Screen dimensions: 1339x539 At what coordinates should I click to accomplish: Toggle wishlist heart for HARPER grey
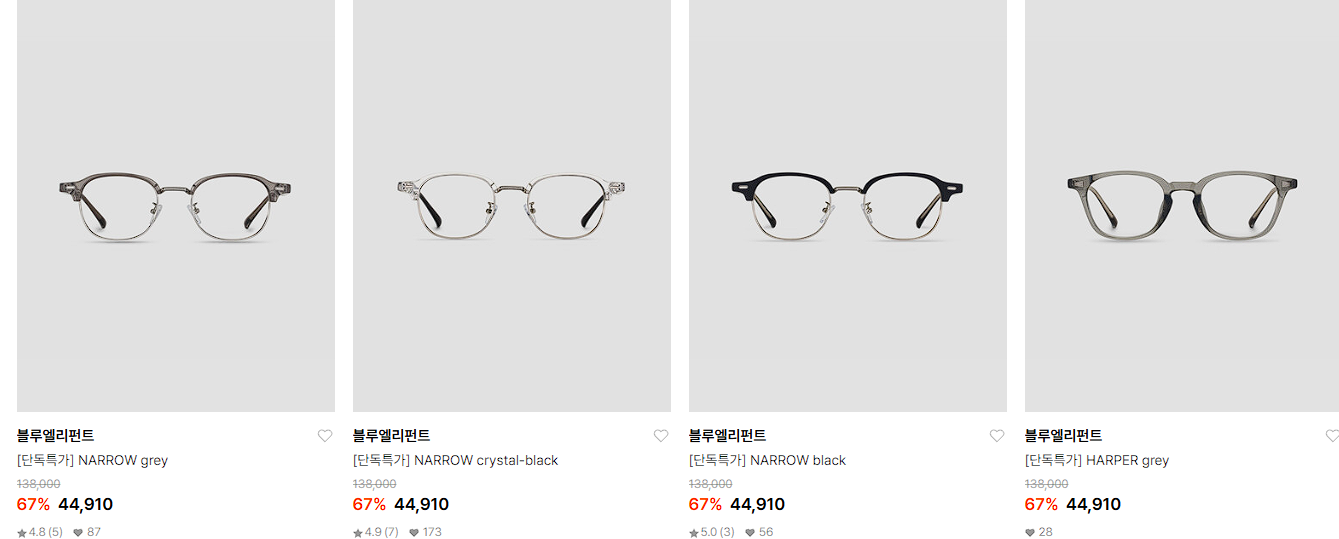[1332, 436]
